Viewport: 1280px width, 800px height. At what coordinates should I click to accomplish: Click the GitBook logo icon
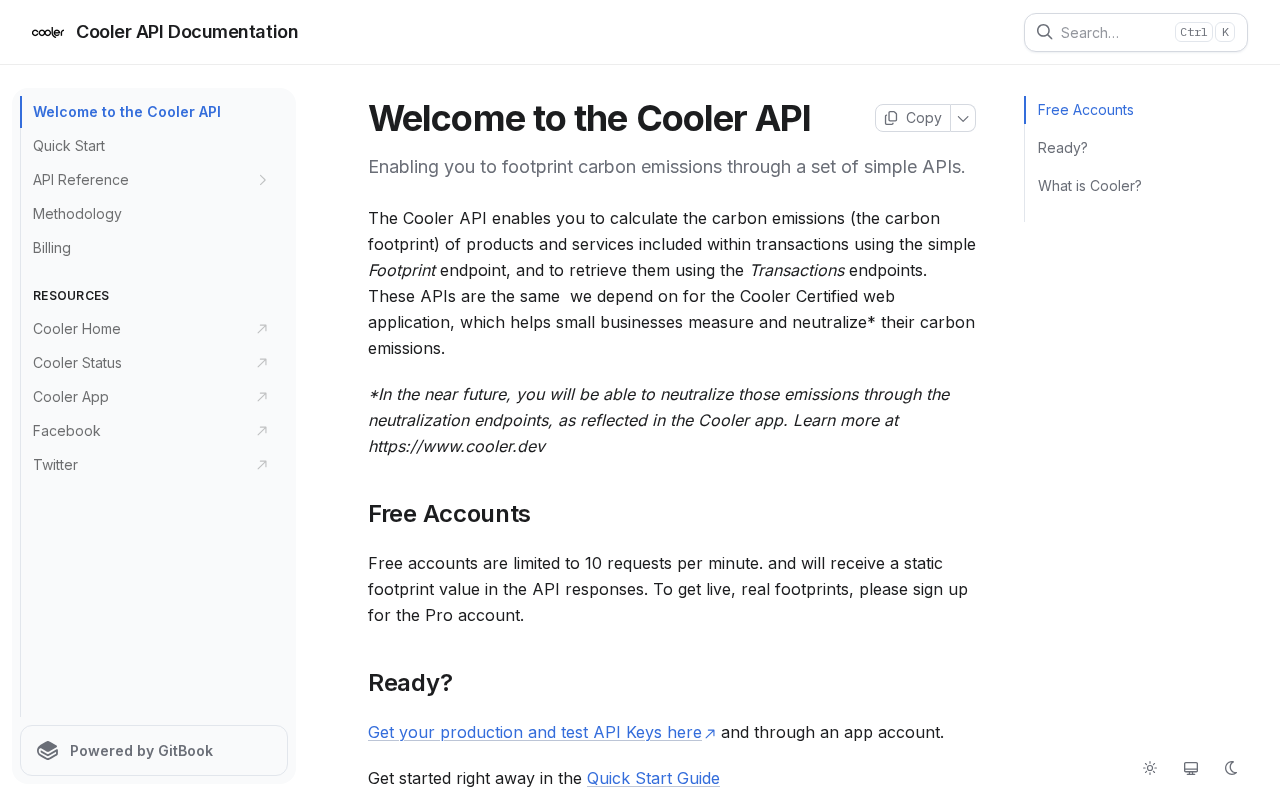[x=48, y=751]
